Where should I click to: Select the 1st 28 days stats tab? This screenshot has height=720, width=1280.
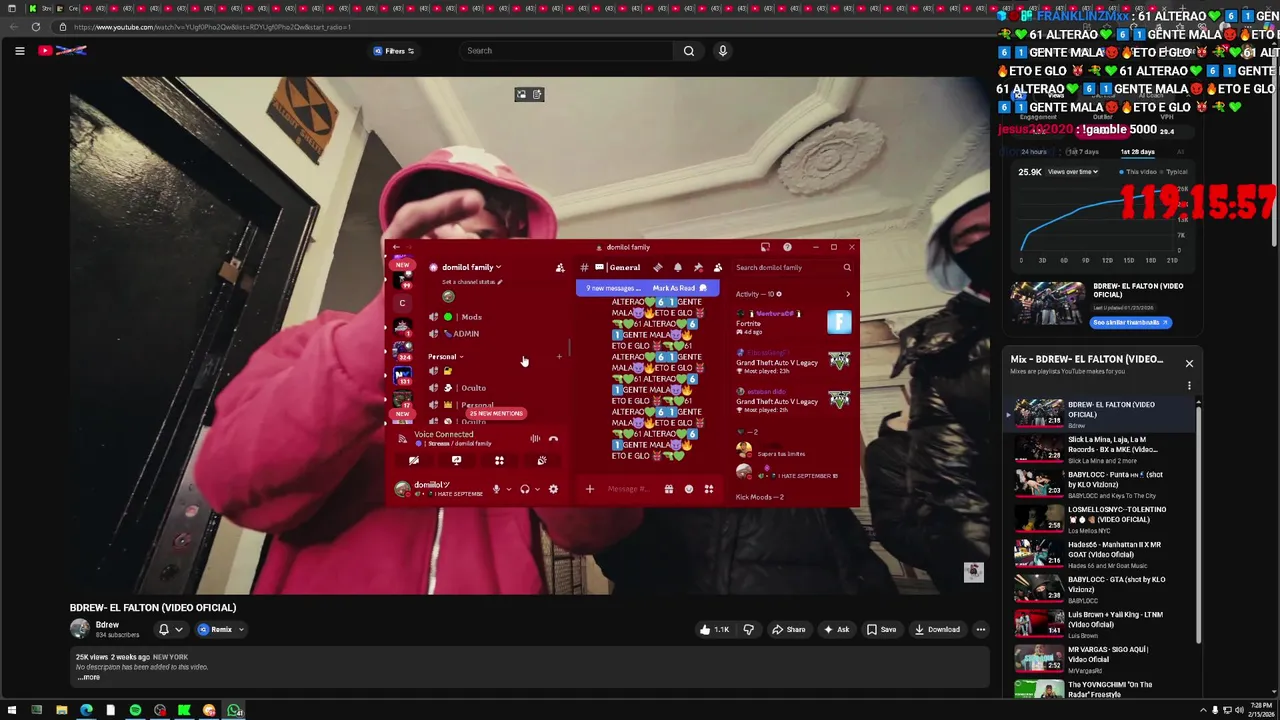tap(1137, 152)
